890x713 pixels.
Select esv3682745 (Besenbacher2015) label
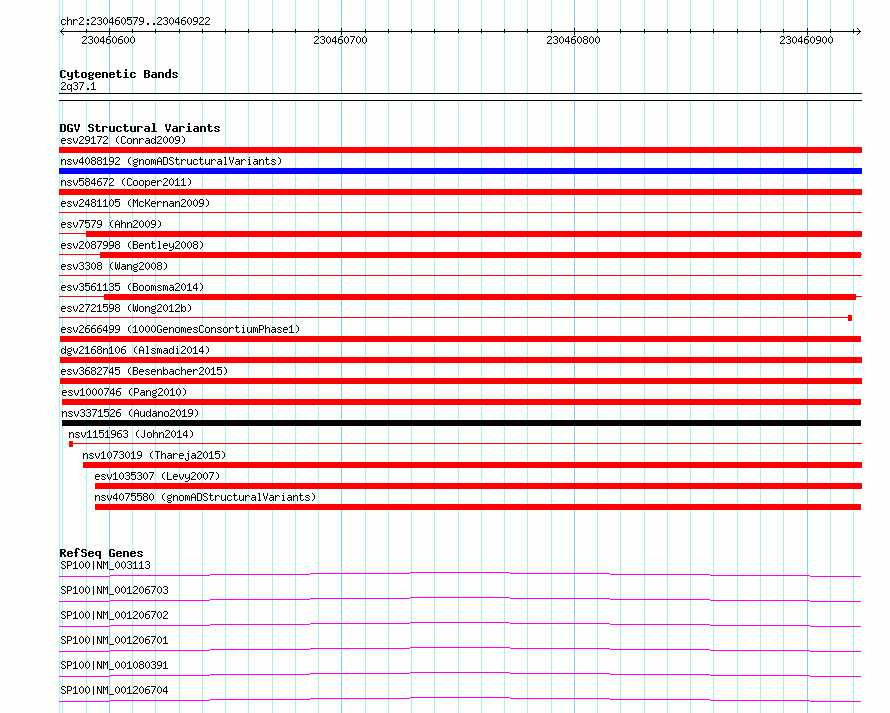(x=144, y=371)
